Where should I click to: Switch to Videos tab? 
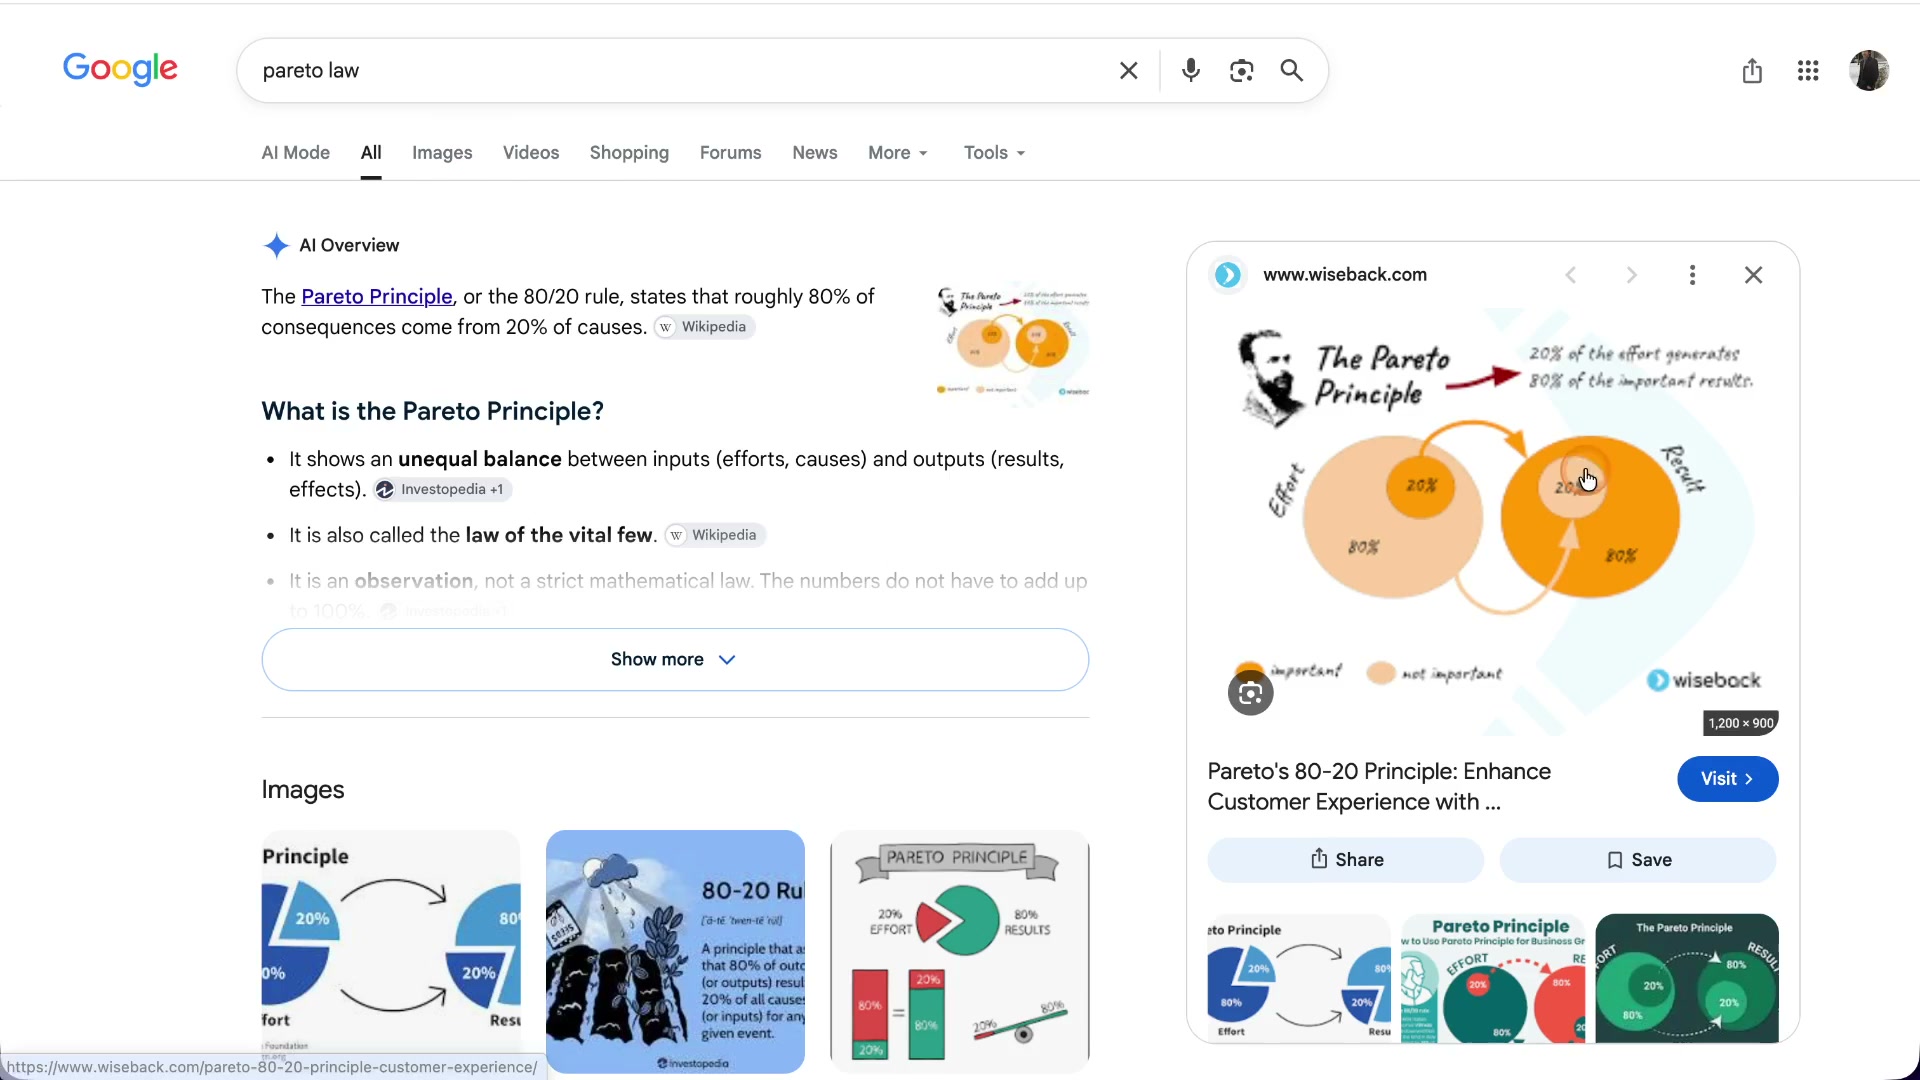pos(531,153)
